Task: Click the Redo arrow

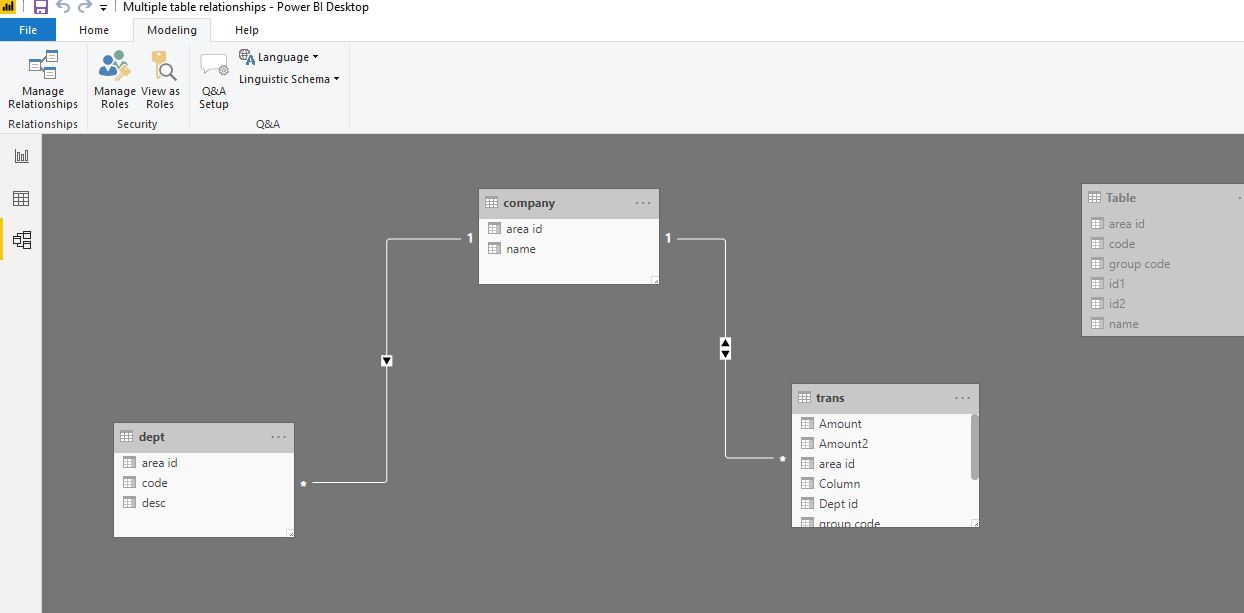Action: tap(85, 7)
